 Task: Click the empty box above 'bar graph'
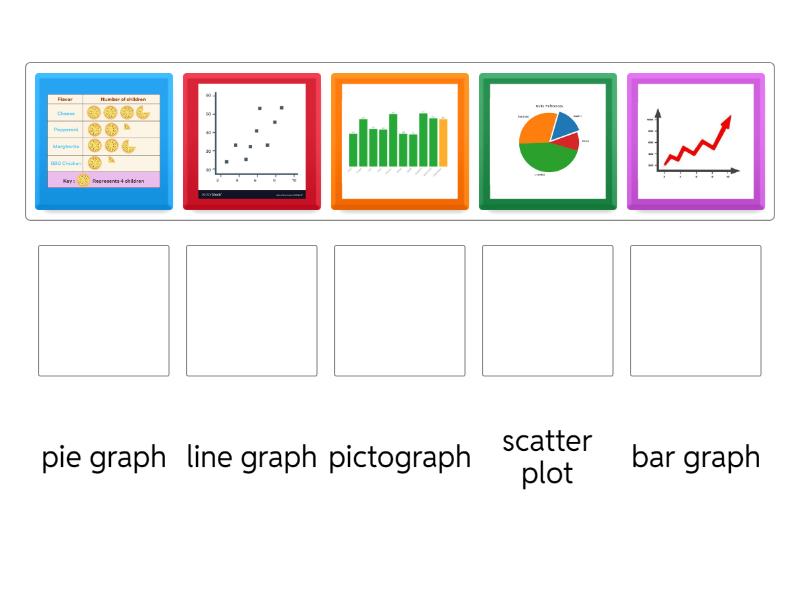(x=696, y=311)
